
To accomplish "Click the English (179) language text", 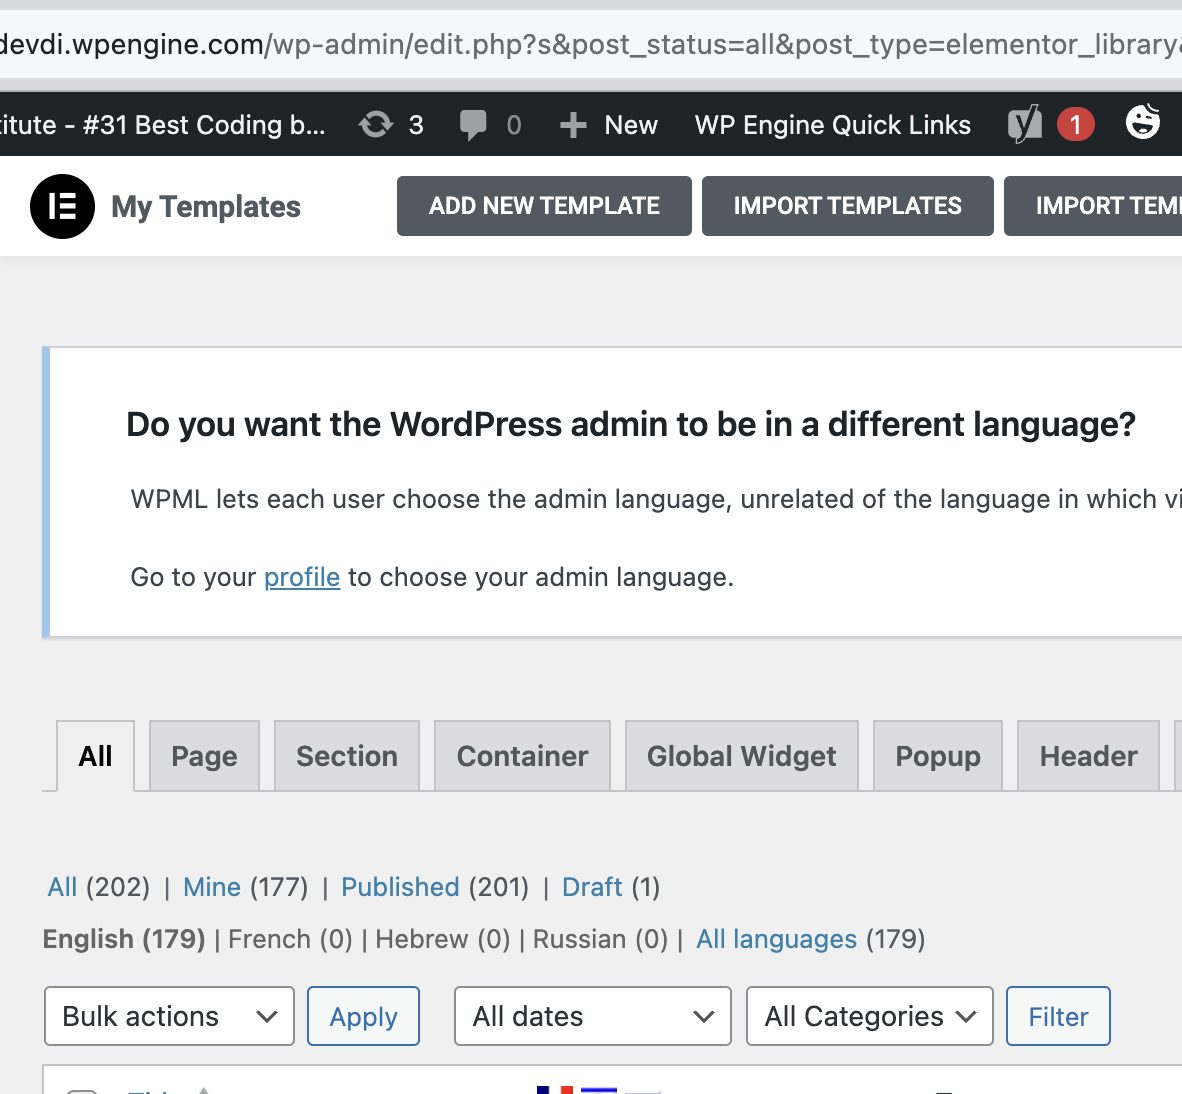I will point(124,939).
